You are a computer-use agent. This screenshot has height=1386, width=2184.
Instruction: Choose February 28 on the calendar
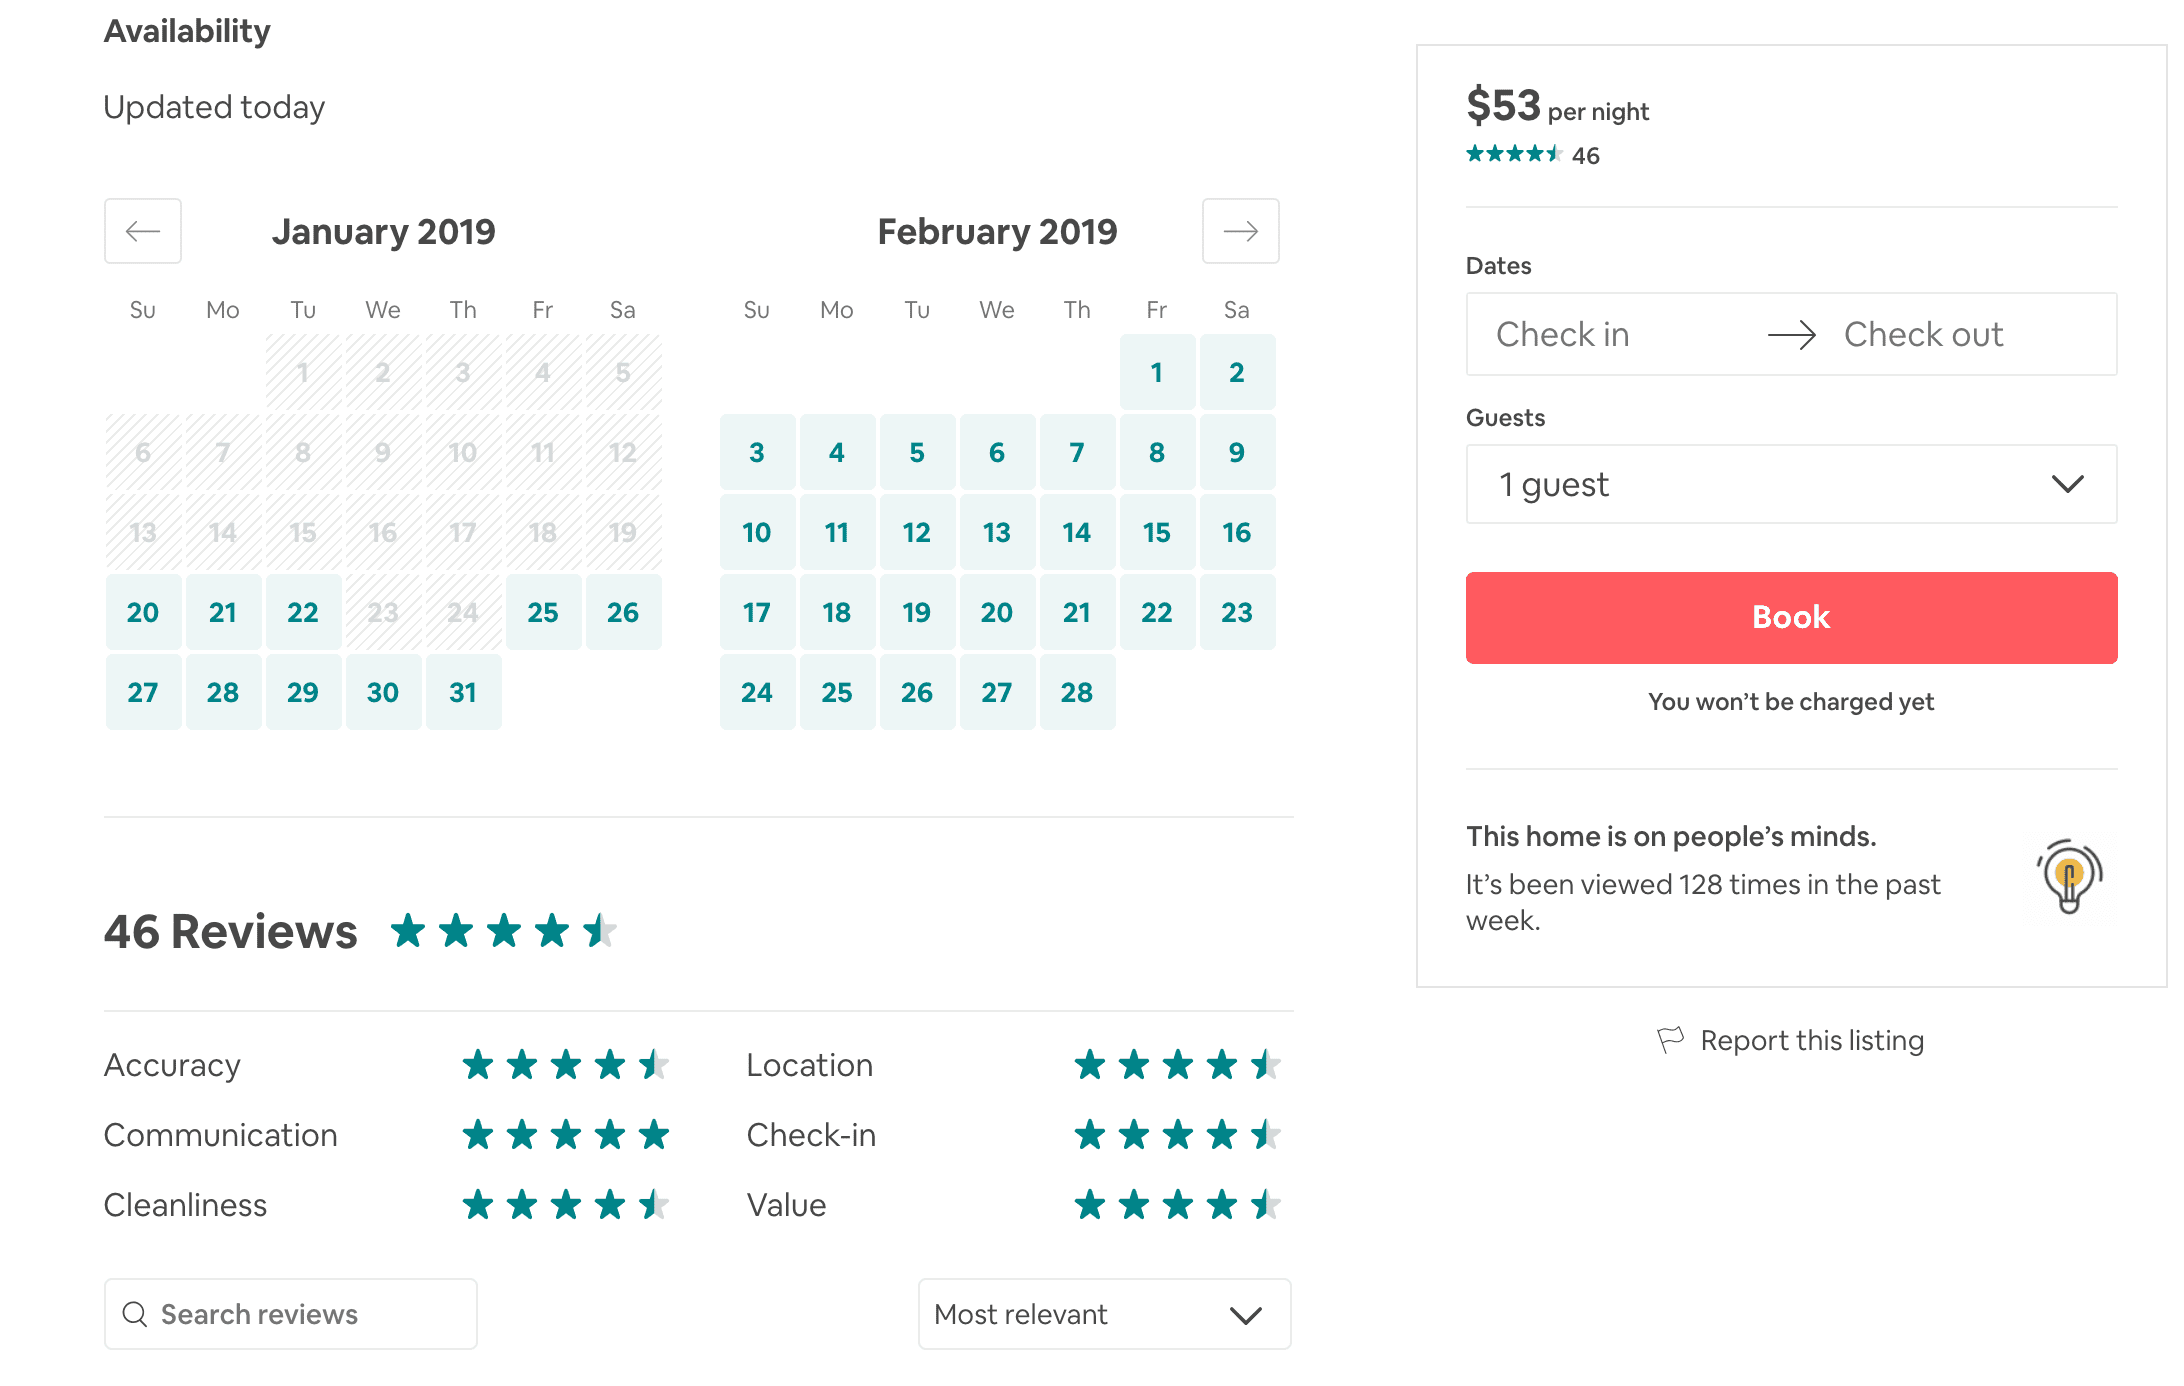pos(1077,692)
